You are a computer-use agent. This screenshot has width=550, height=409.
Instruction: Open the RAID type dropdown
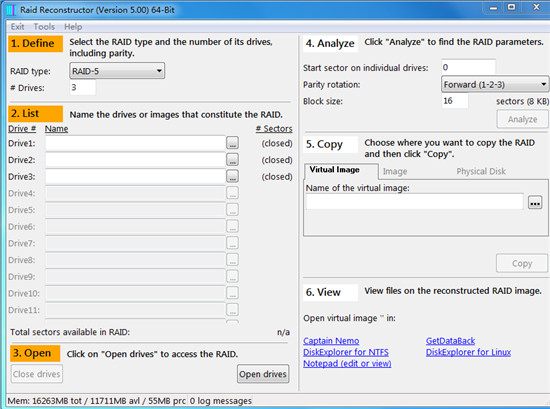(117, 71)
